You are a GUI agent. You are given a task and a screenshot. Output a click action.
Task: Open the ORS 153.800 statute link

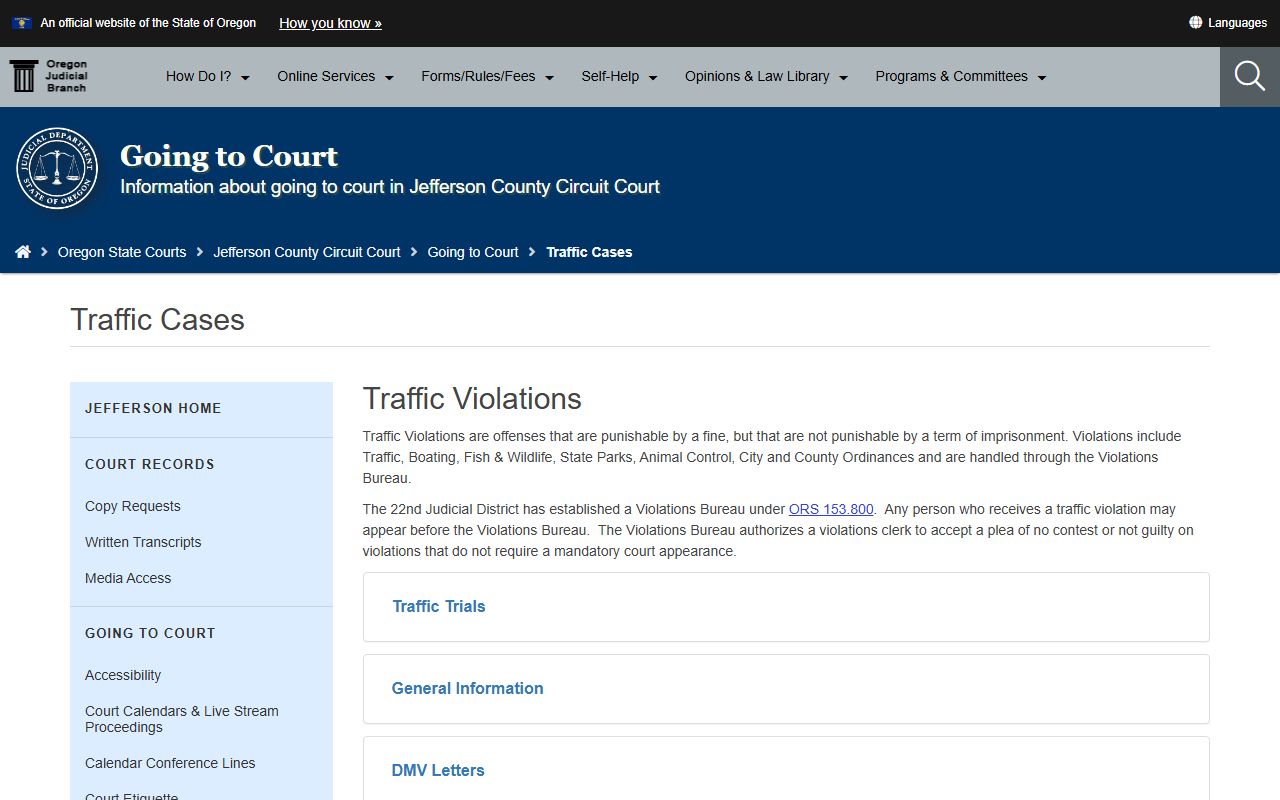click(831, 509)
